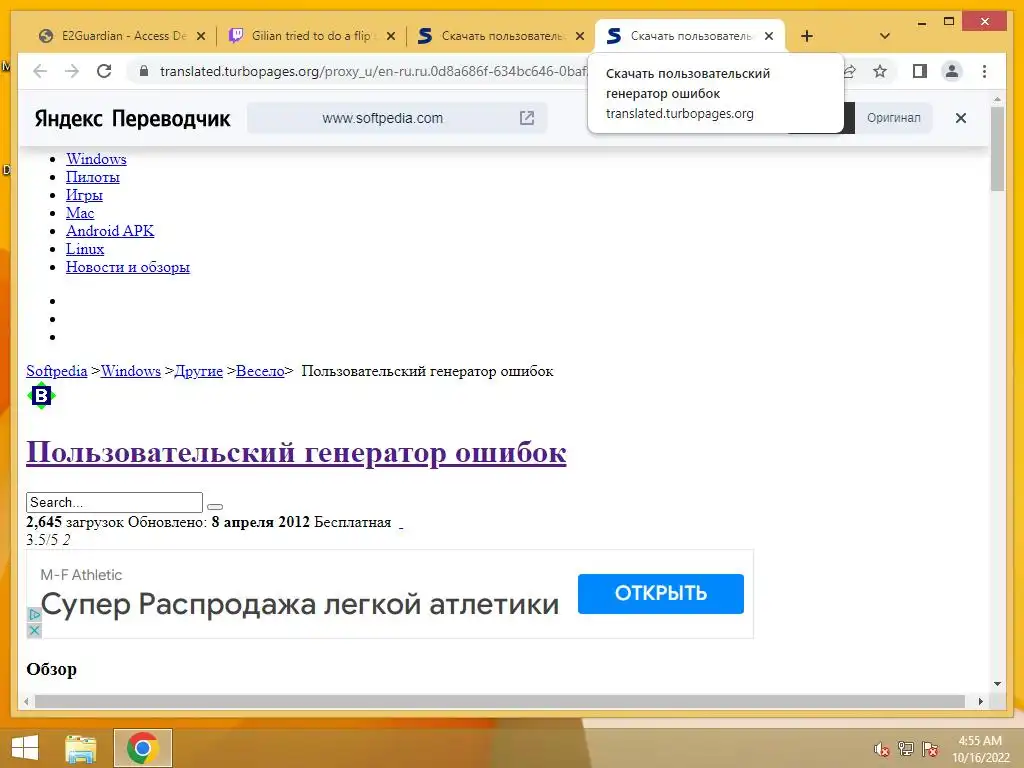The image size is (1024, 768).
Task: Open the Android APK link
Action: [110, 231]
